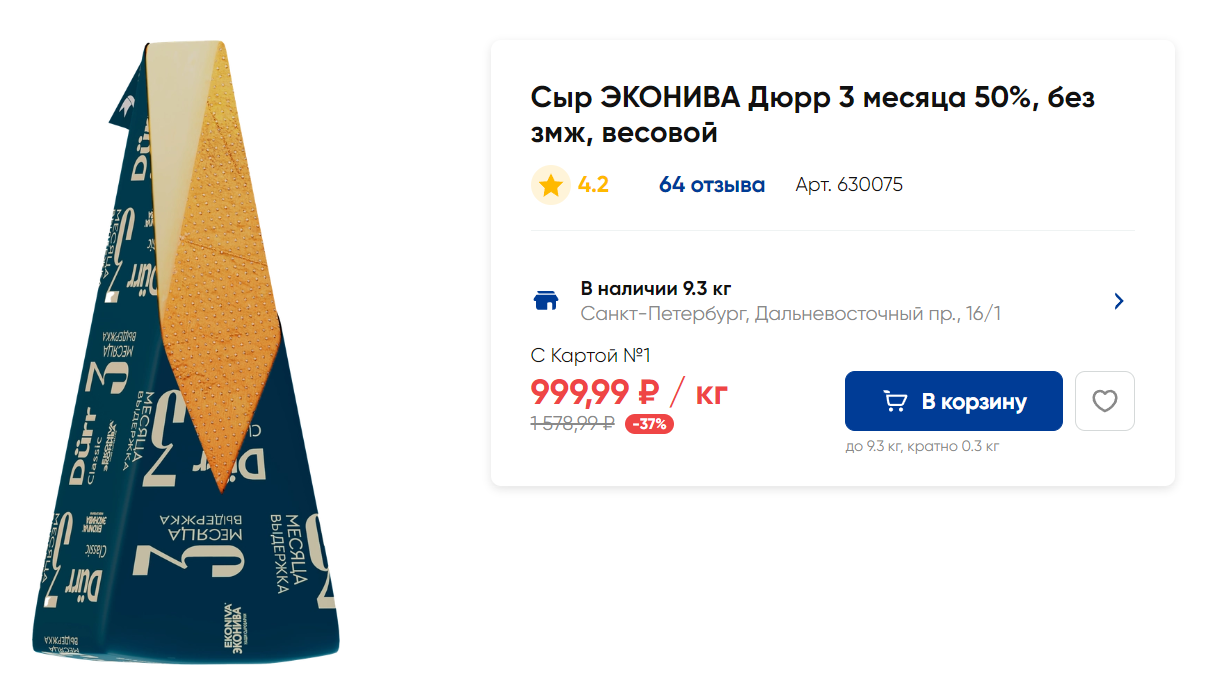Click the blue store availability icon
Screen dimensions: 1215x698
click(546, 301)
